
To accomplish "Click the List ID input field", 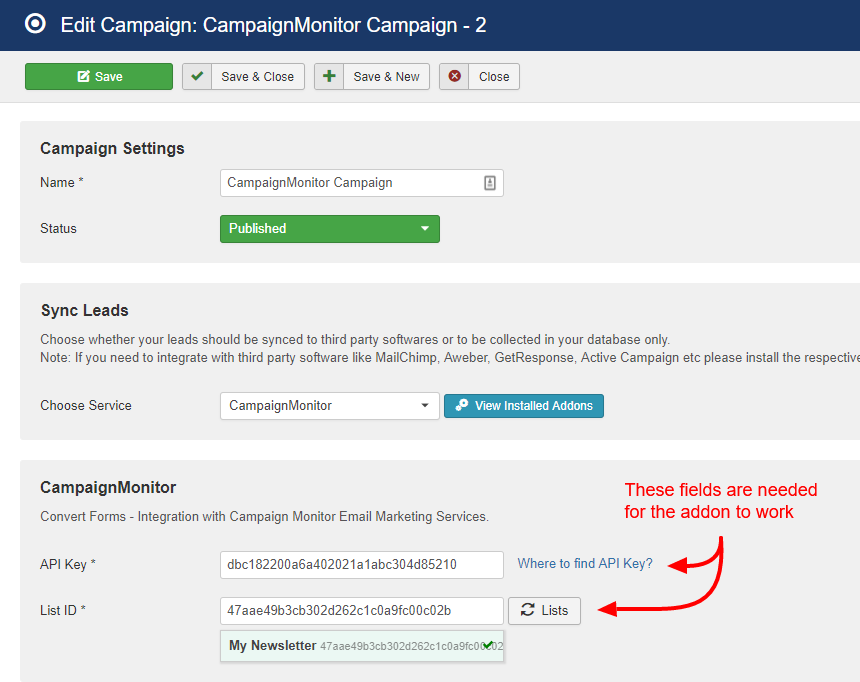I will pyautogui.click(x=361, y=611).
